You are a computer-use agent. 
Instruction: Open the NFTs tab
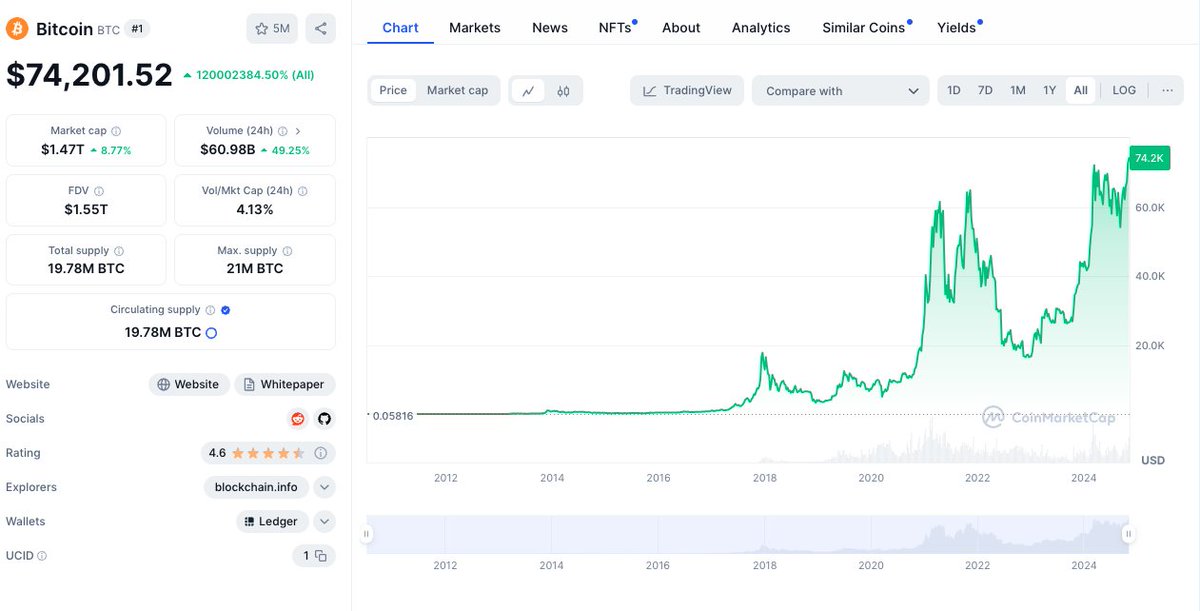[617, 28]
